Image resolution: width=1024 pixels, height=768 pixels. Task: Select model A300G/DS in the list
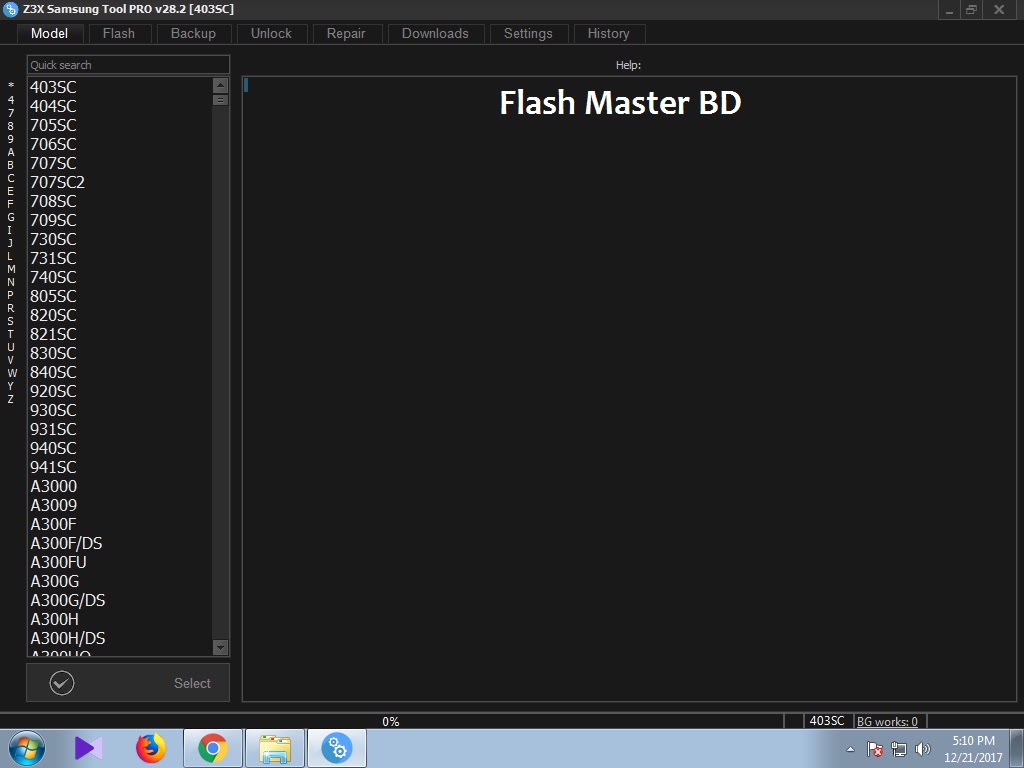[120, 600]
